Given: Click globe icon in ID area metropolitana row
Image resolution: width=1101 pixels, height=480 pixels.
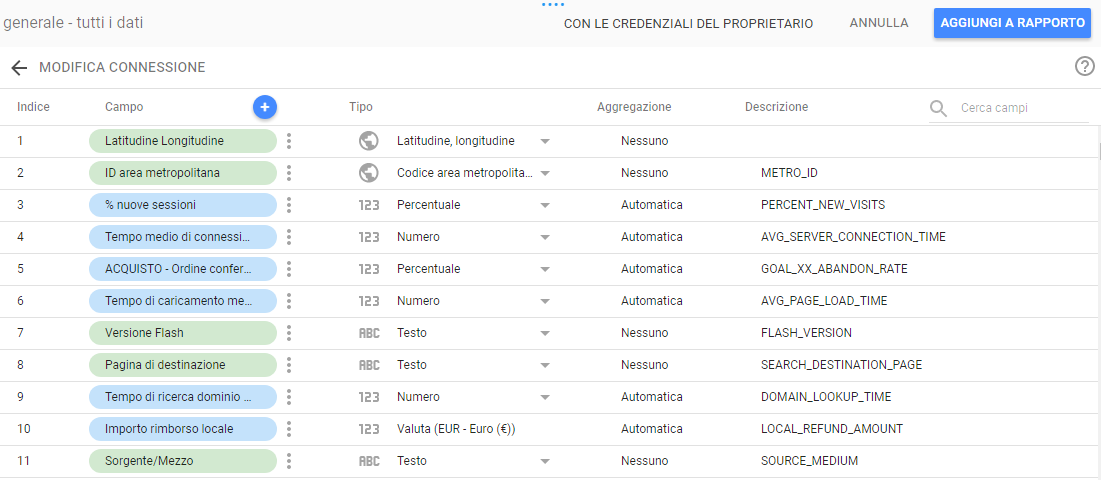Looking at the screenshot, I should pos(369,173).
